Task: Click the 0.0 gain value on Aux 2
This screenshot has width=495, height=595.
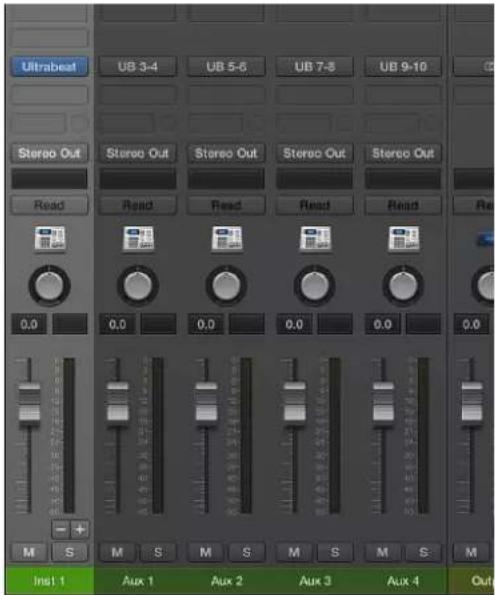Action: pyautogui.click(x=206, y=324)
